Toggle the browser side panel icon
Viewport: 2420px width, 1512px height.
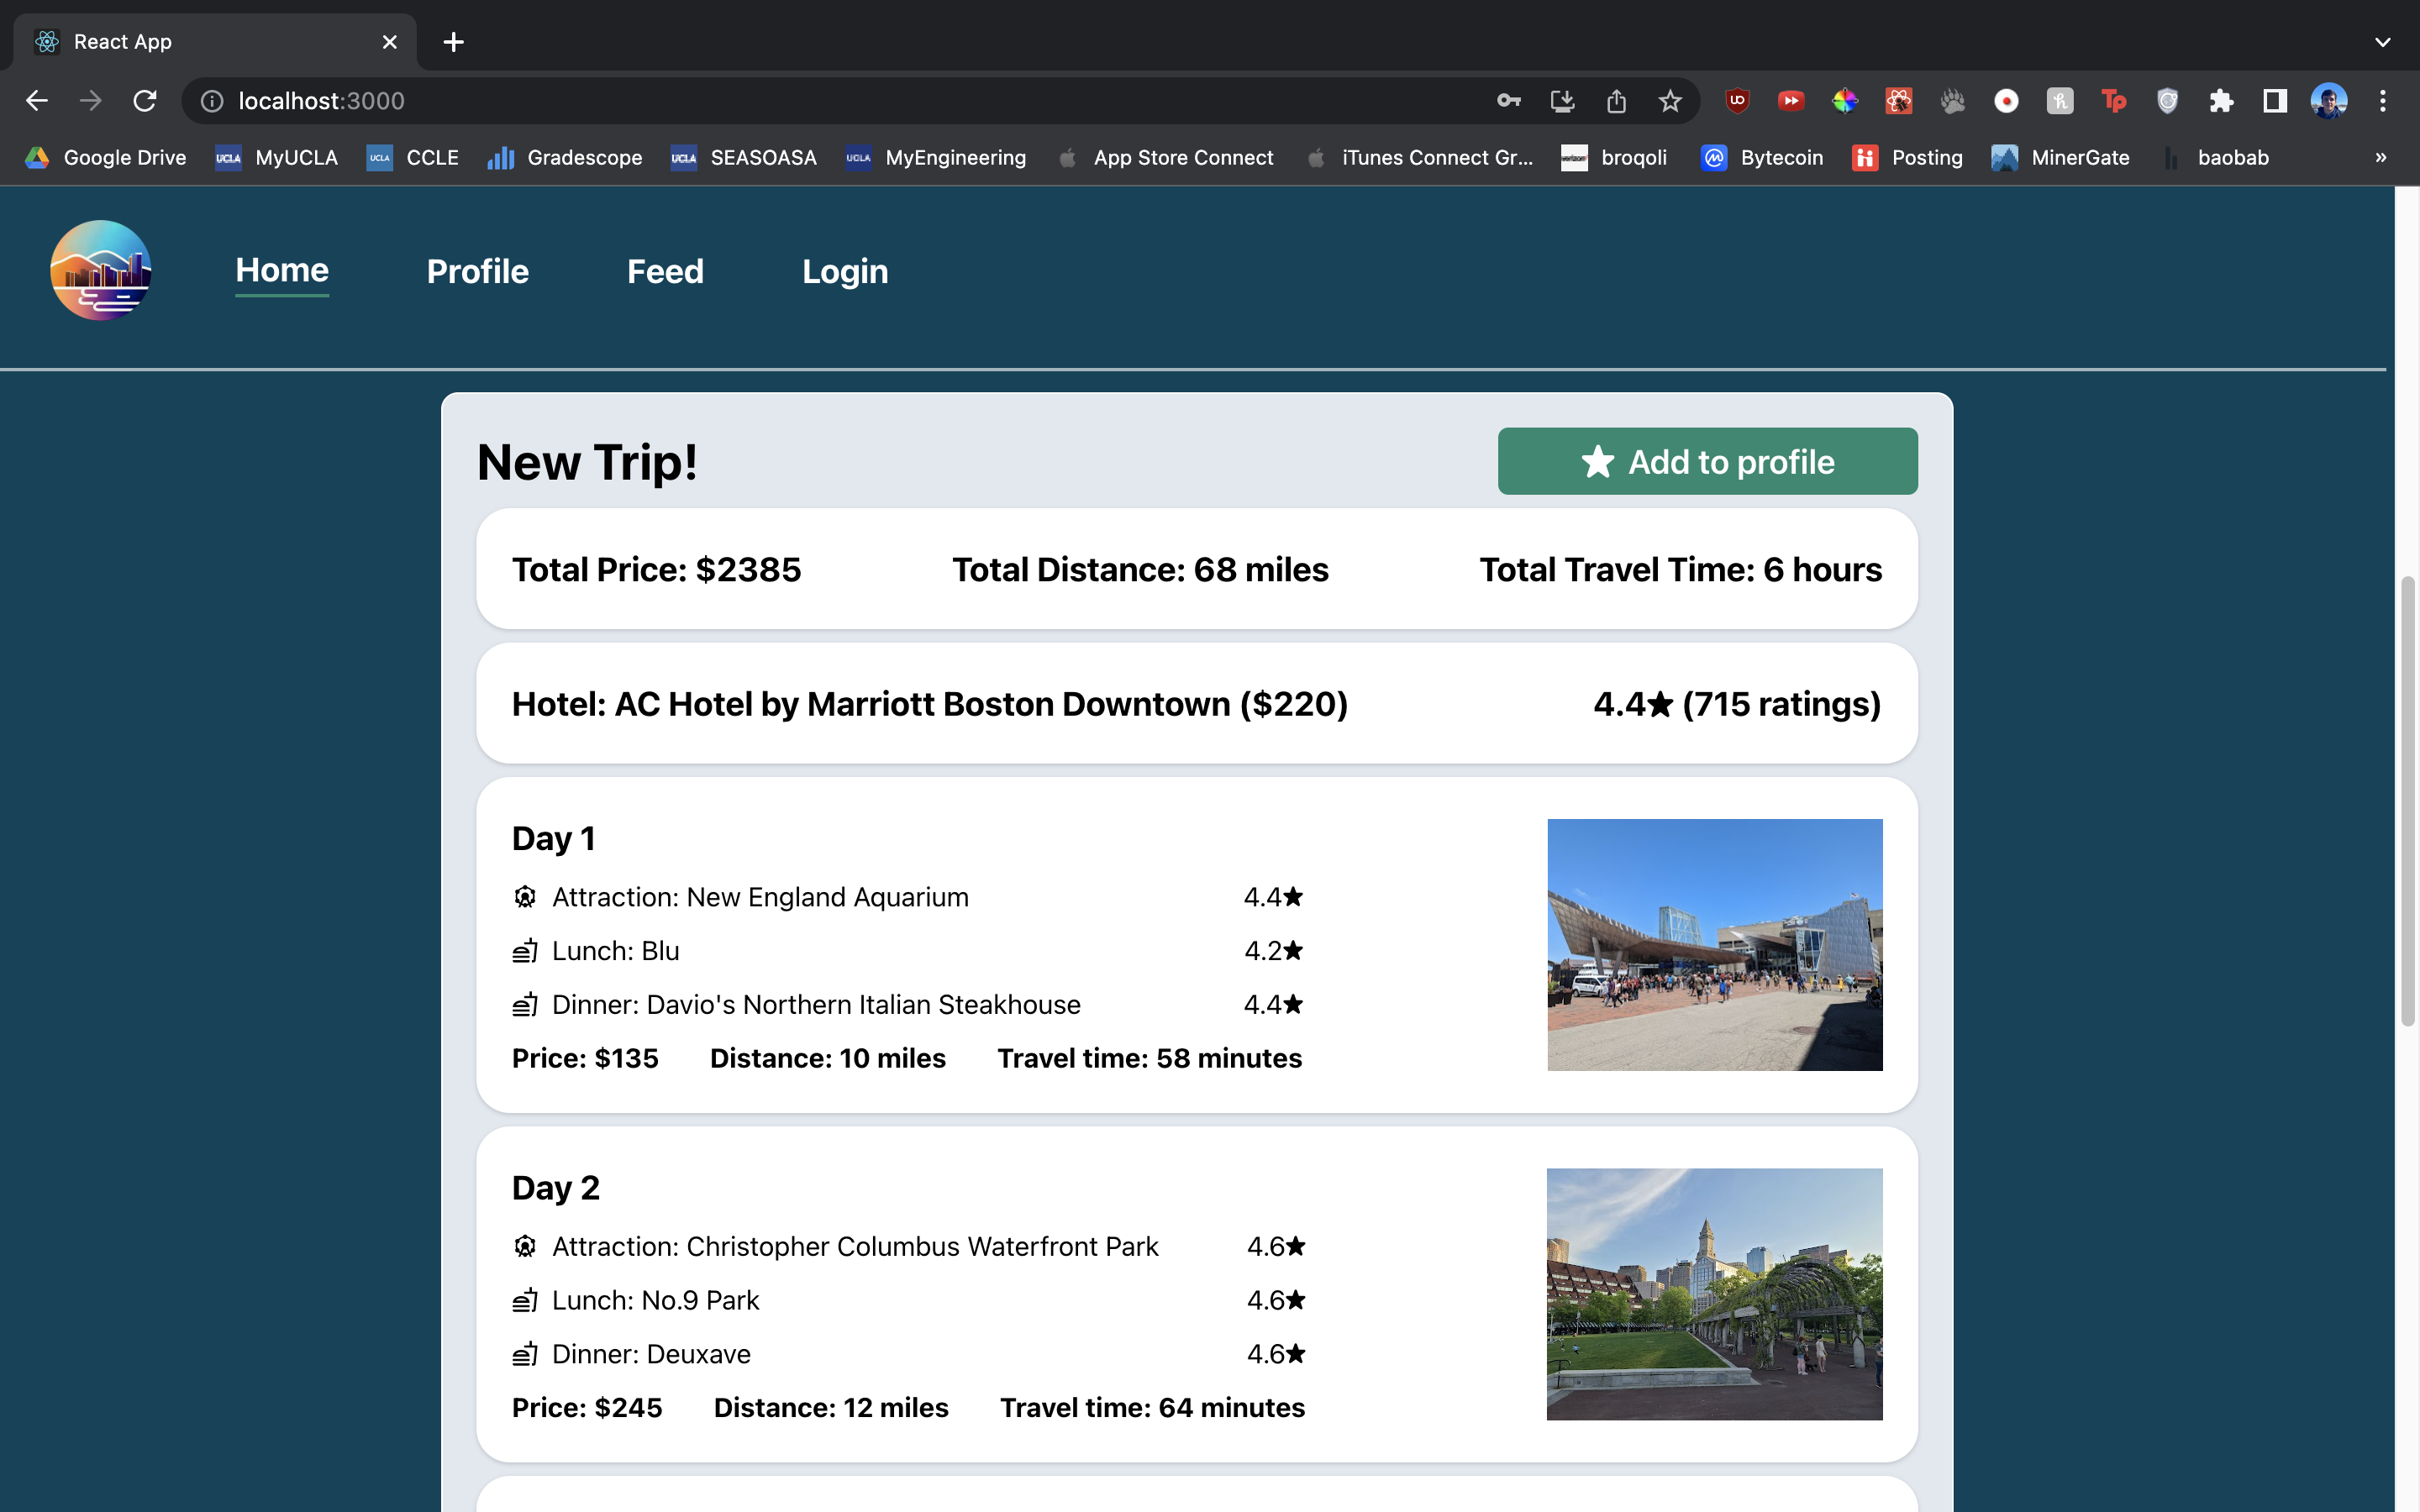tap(2275, 101)
